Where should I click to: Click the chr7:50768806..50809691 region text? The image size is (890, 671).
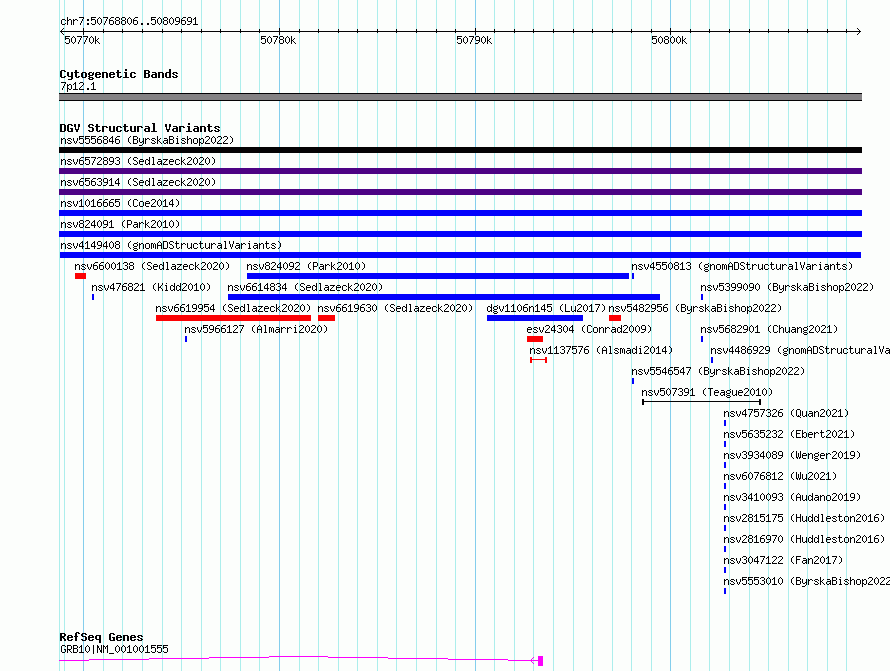tap(129, 21)
